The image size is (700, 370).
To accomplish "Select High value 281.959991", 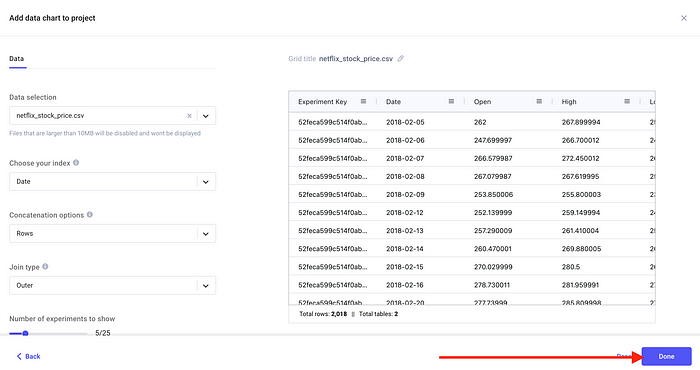I will click(580, 285).
